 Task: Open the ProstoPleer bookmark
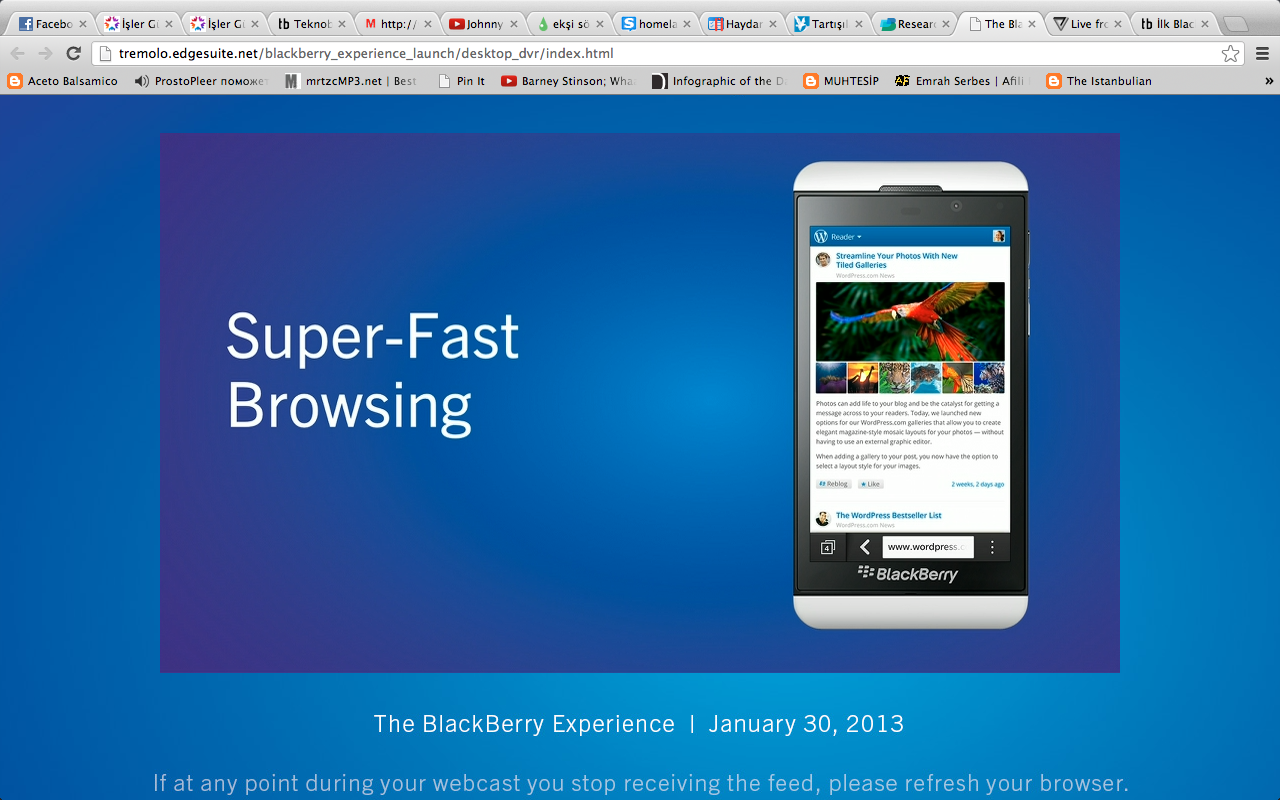click(201, 81)
